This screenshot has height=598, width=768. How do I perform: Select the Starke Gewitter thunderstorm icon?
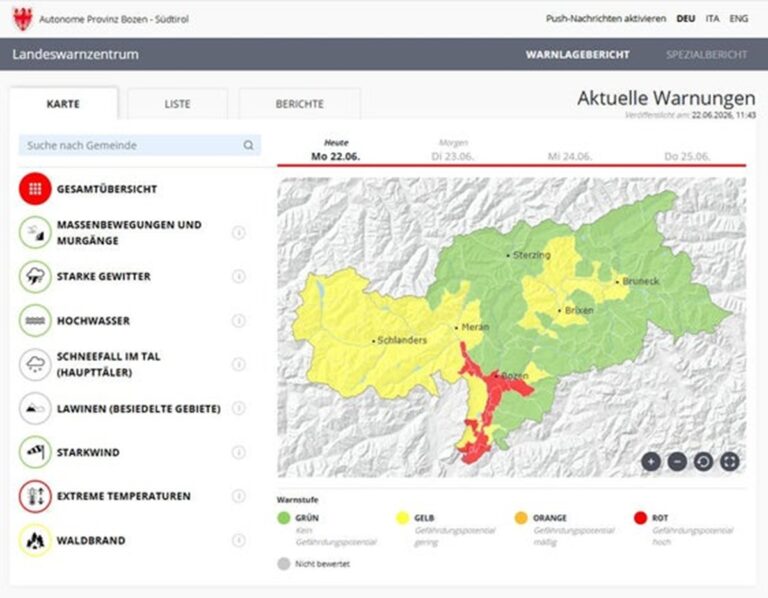click(35, 277)
